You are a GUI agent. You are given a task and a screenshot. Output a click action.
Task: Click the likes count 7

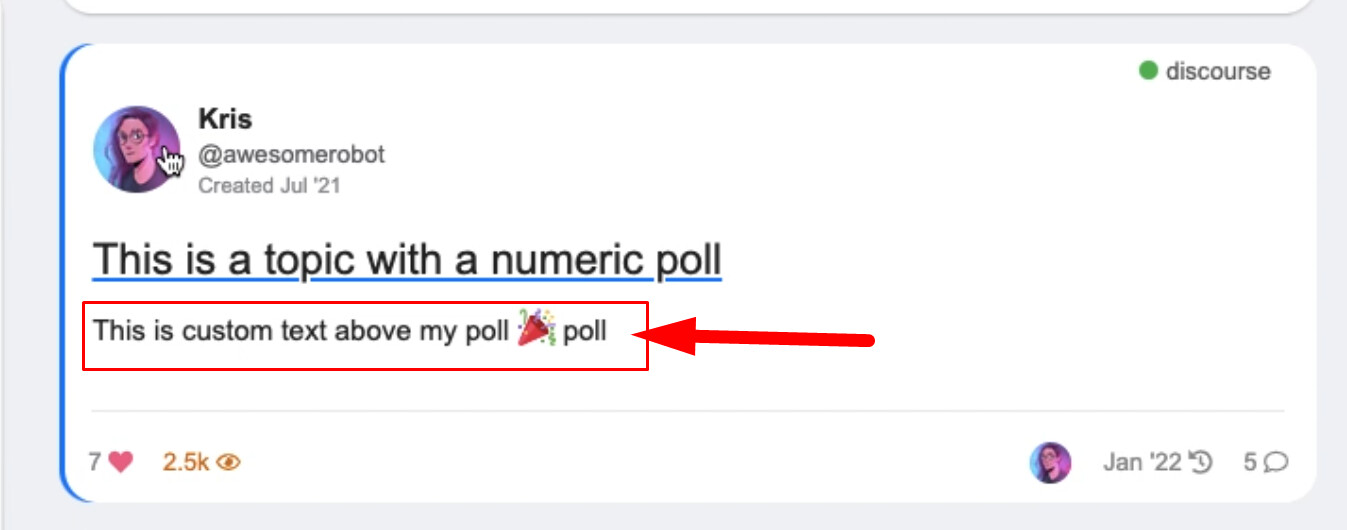tap(95, 462)
